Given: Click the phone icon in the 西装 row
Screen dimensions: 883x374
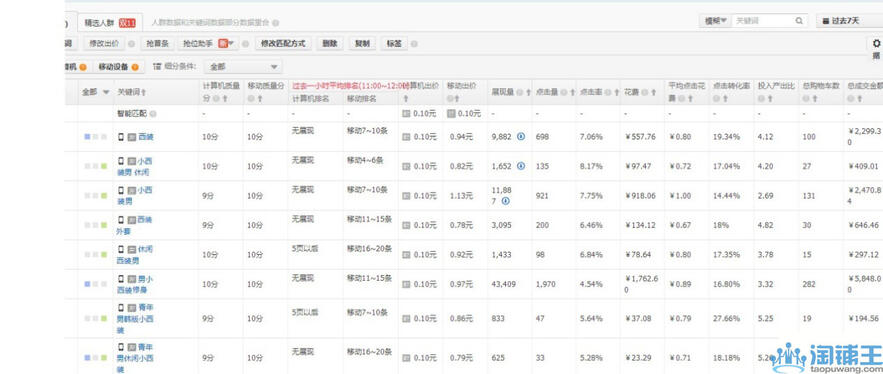Looking at the screenshot, I should pos(121,136).
